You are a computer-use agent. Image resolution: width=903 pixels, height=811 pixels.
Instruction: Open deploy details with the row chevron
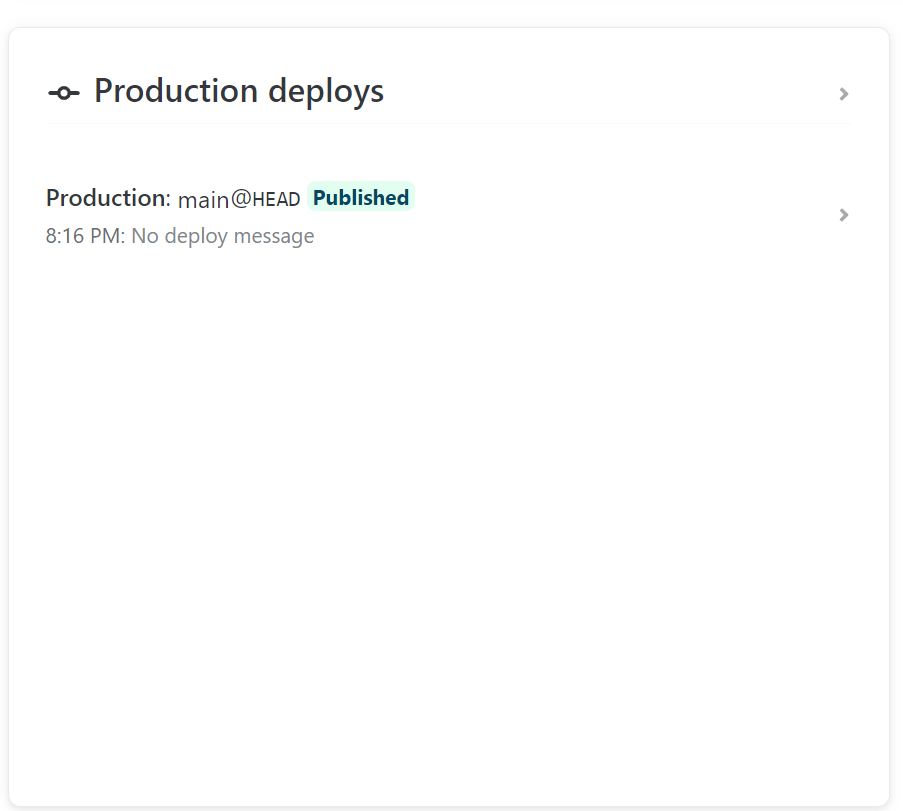click(844, 215)
